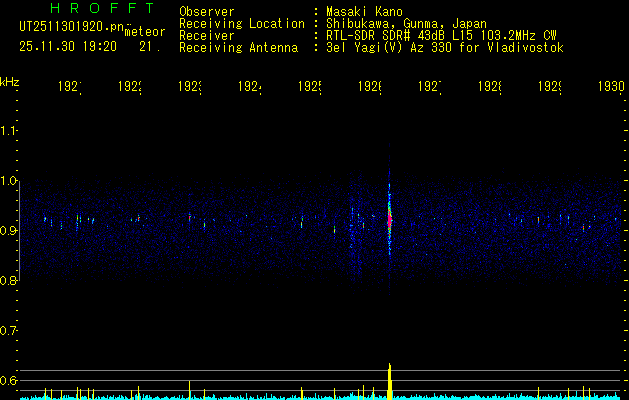This screenshot has width=629, height=400.
Task: Click the HROFFT title text
Action: pos(102,8)
